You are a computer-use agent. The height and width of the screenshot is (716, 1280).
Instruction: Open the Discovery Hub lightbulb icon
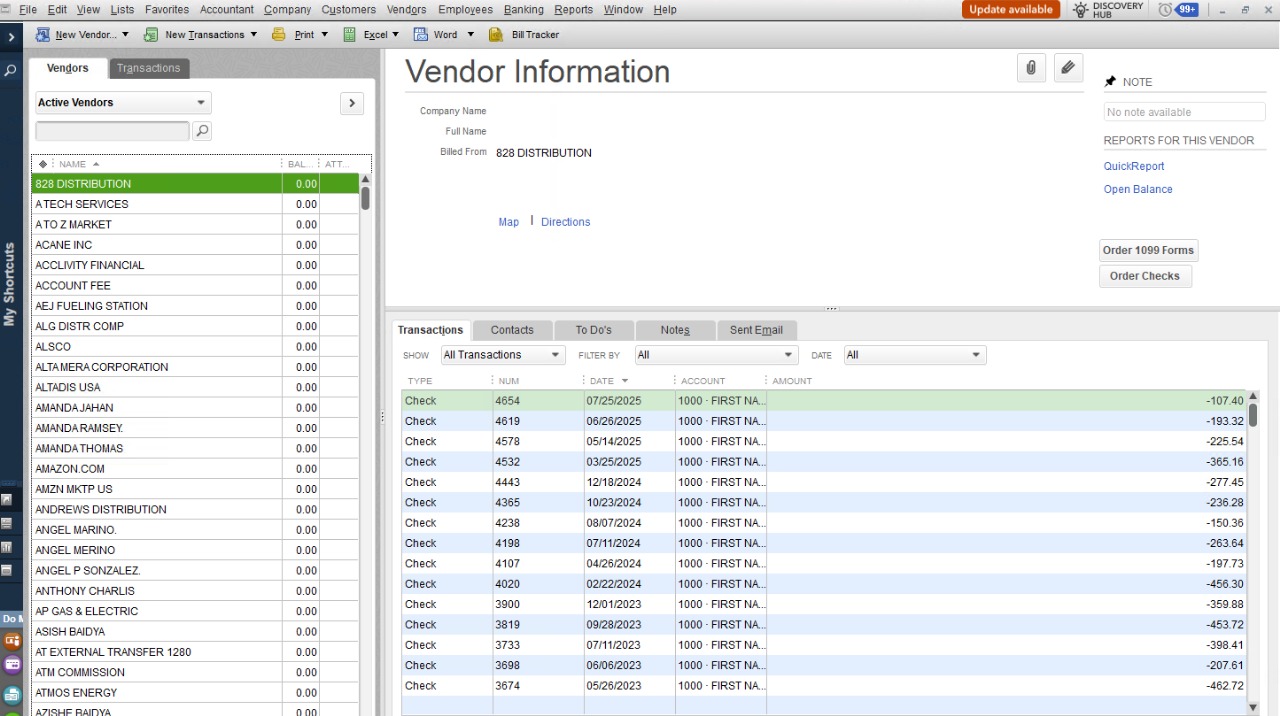[x=1080, y=10]
